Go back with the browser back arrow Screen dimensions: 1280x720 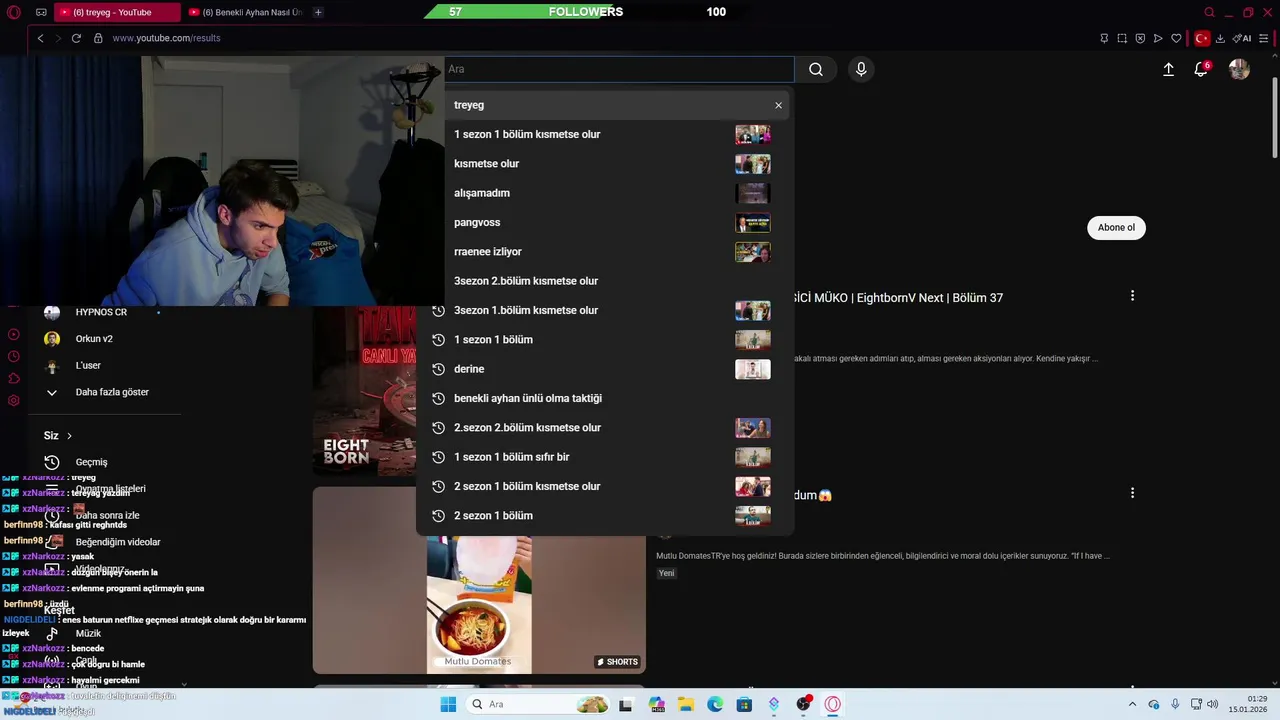coord(40,38)
